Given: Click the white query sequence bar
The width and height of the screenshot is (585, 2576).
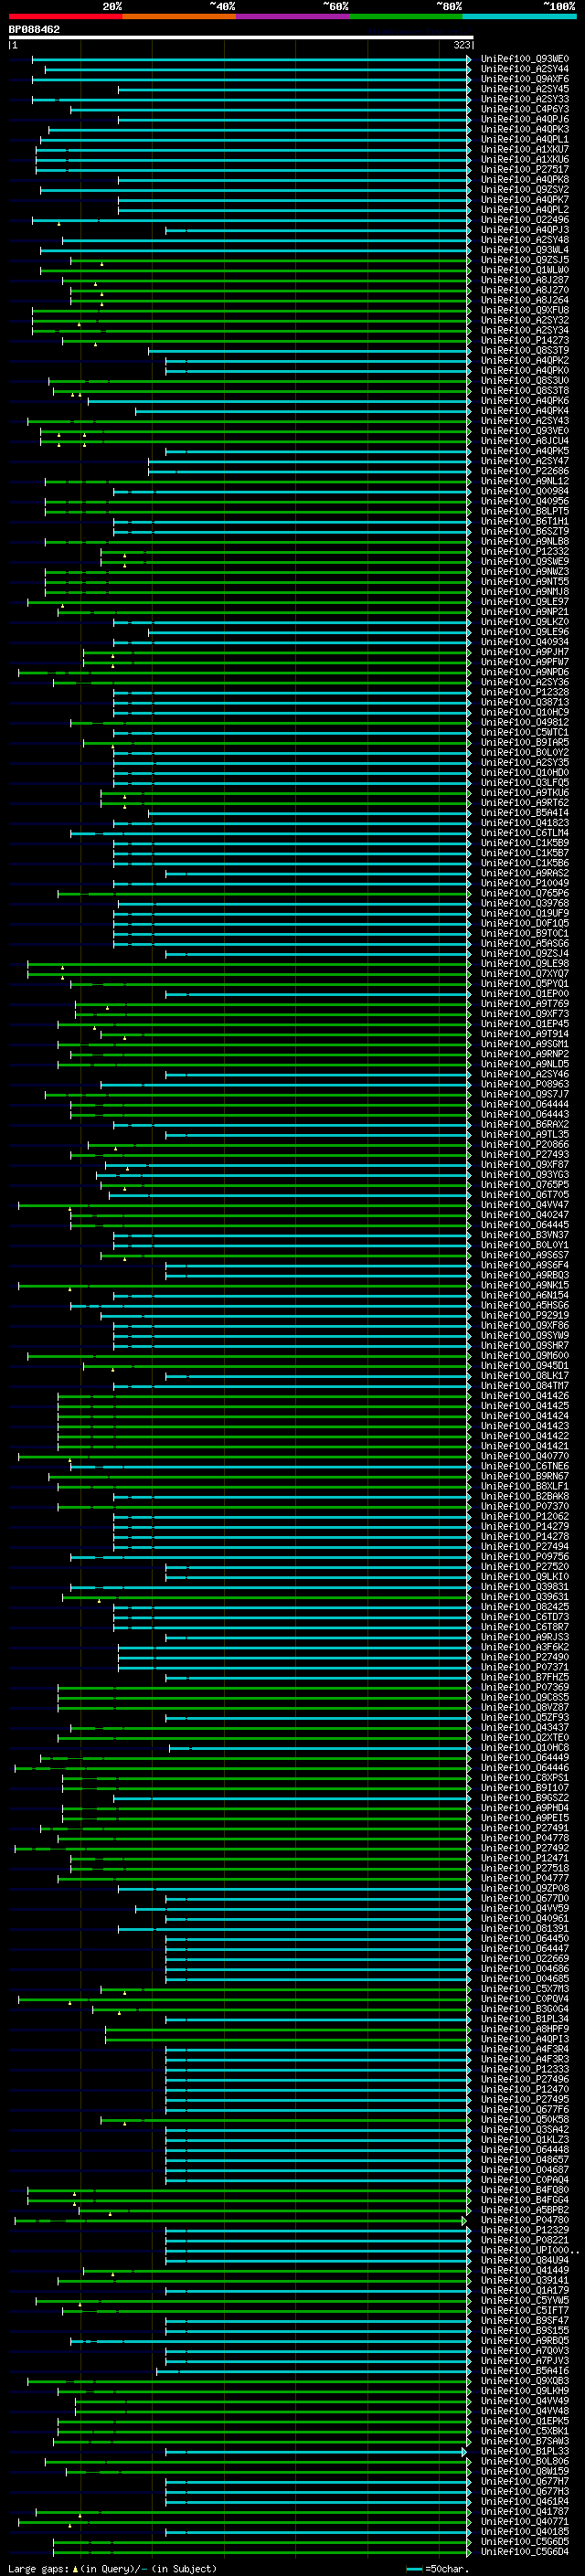Looking at the screenshot, I should (x=241, y=37).
